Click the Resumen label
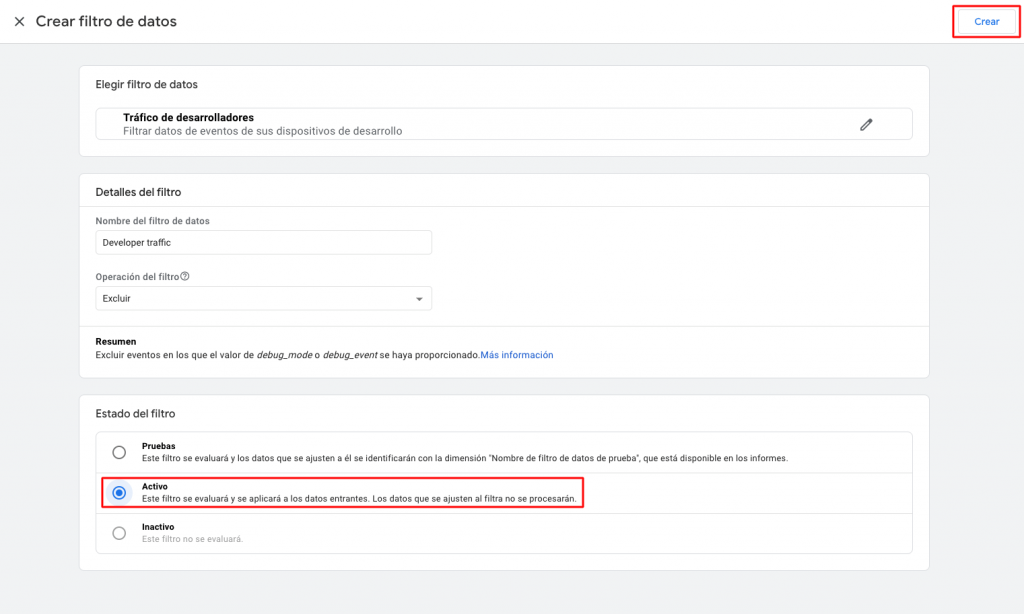The image size is (1024, 614). point(115,341)
